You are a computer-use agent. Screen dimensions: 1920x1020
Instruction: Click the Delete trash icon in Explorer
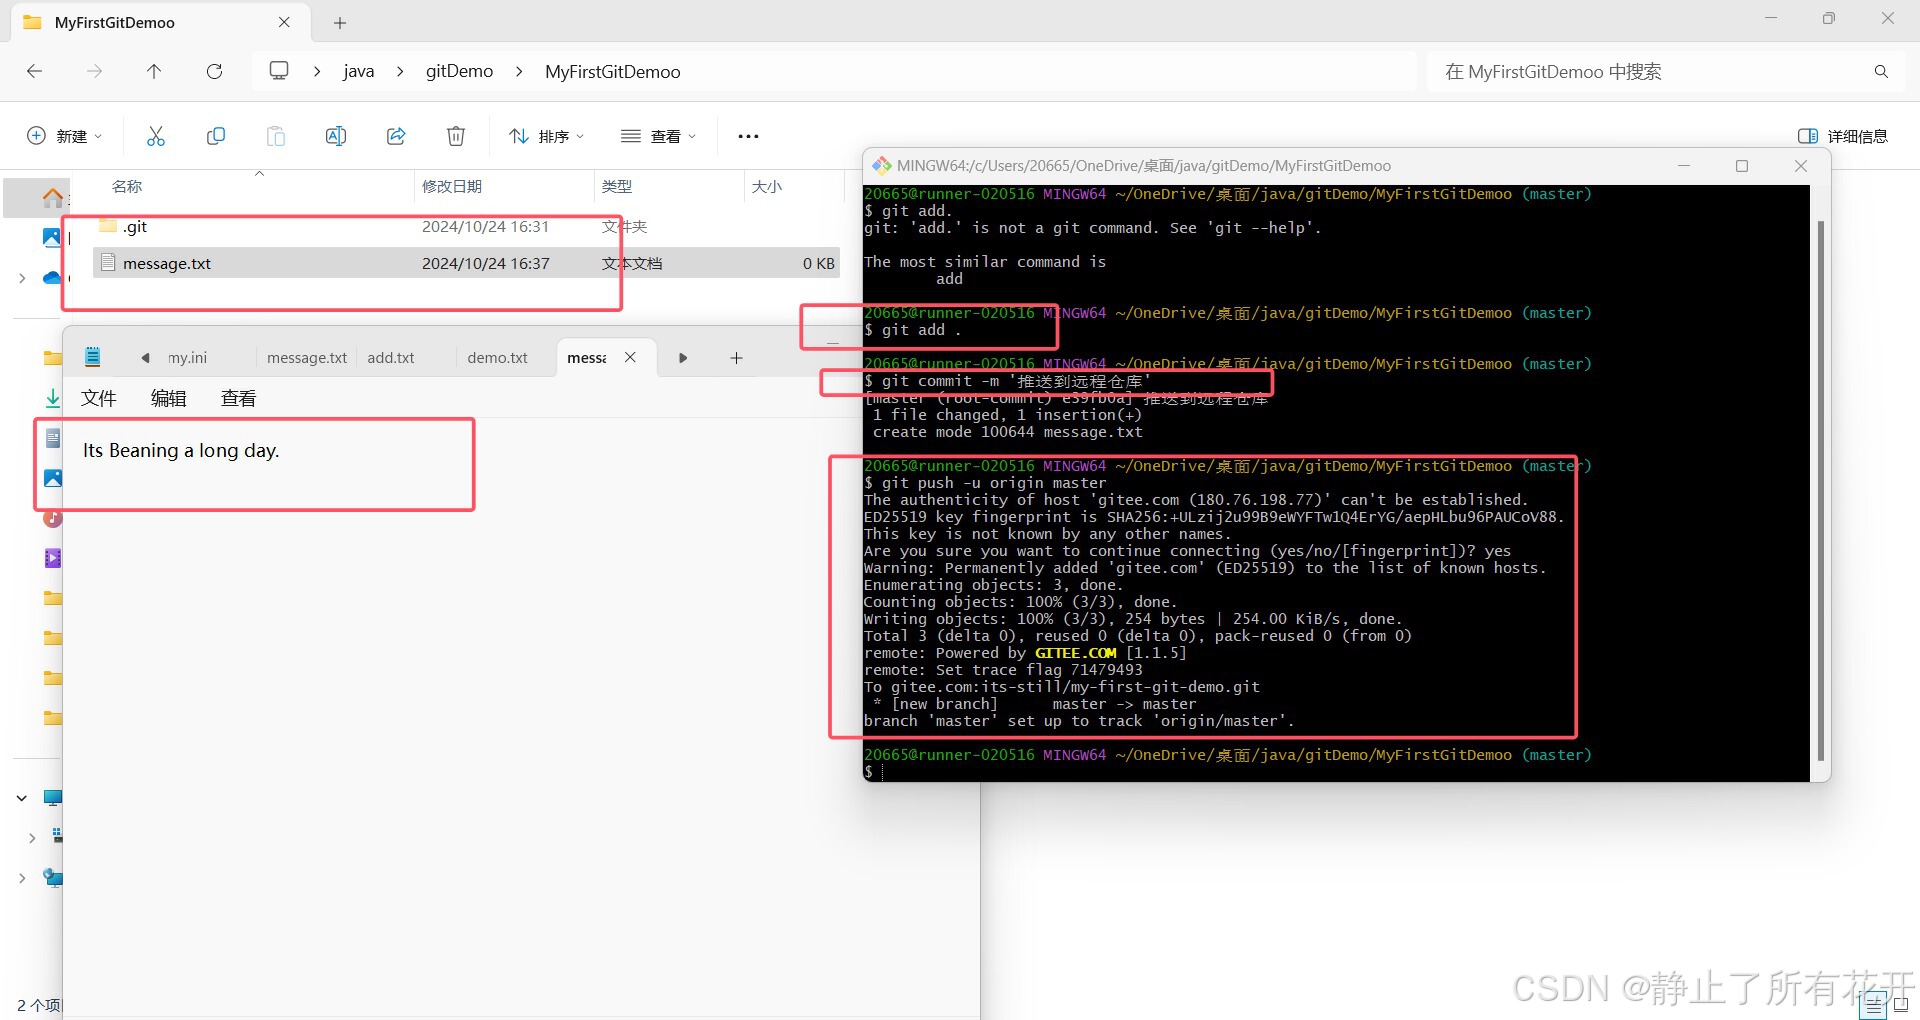click(x=456, y=136)
